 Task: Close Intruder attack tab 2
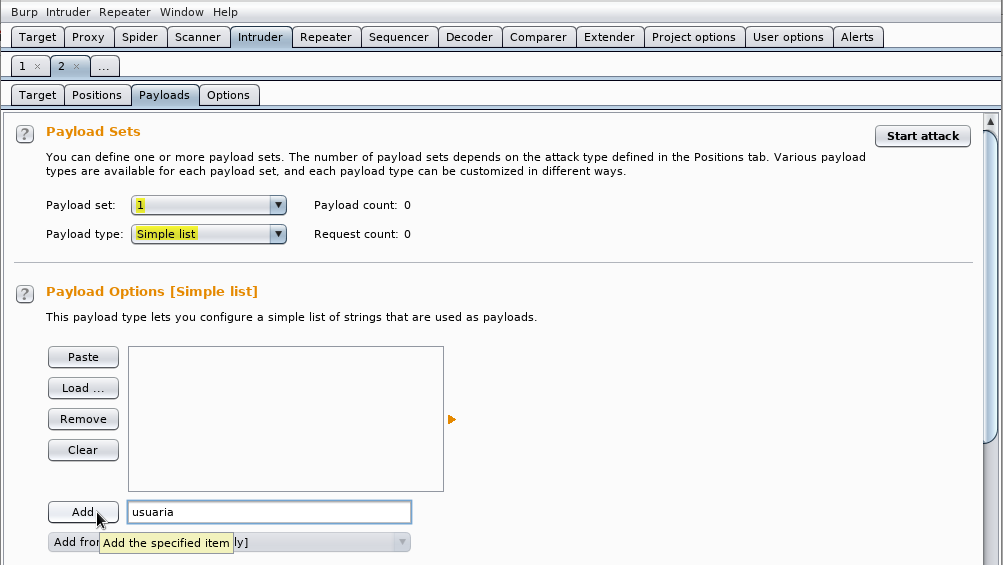[x=76, y=67]
